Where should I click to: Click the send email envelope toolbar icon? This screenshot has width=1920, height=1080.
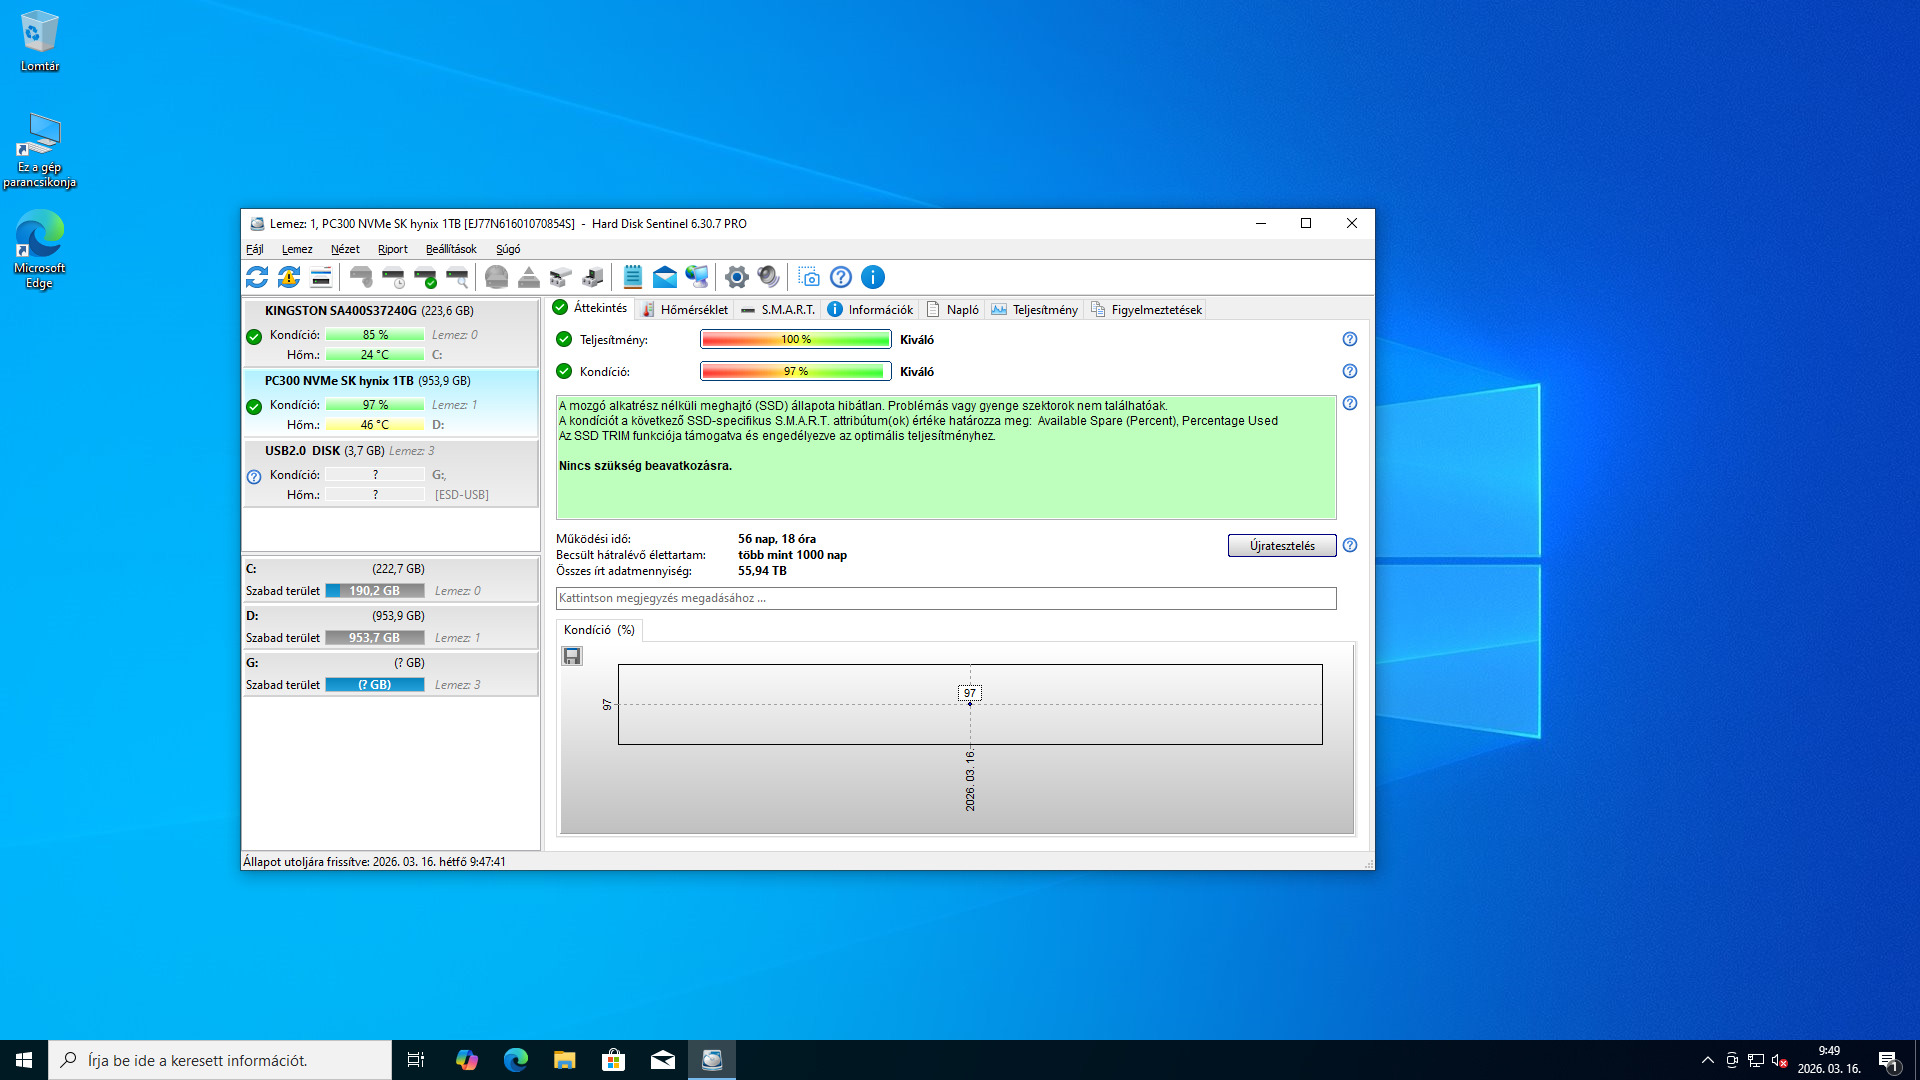pyautogui.click(x=664, y=277)
